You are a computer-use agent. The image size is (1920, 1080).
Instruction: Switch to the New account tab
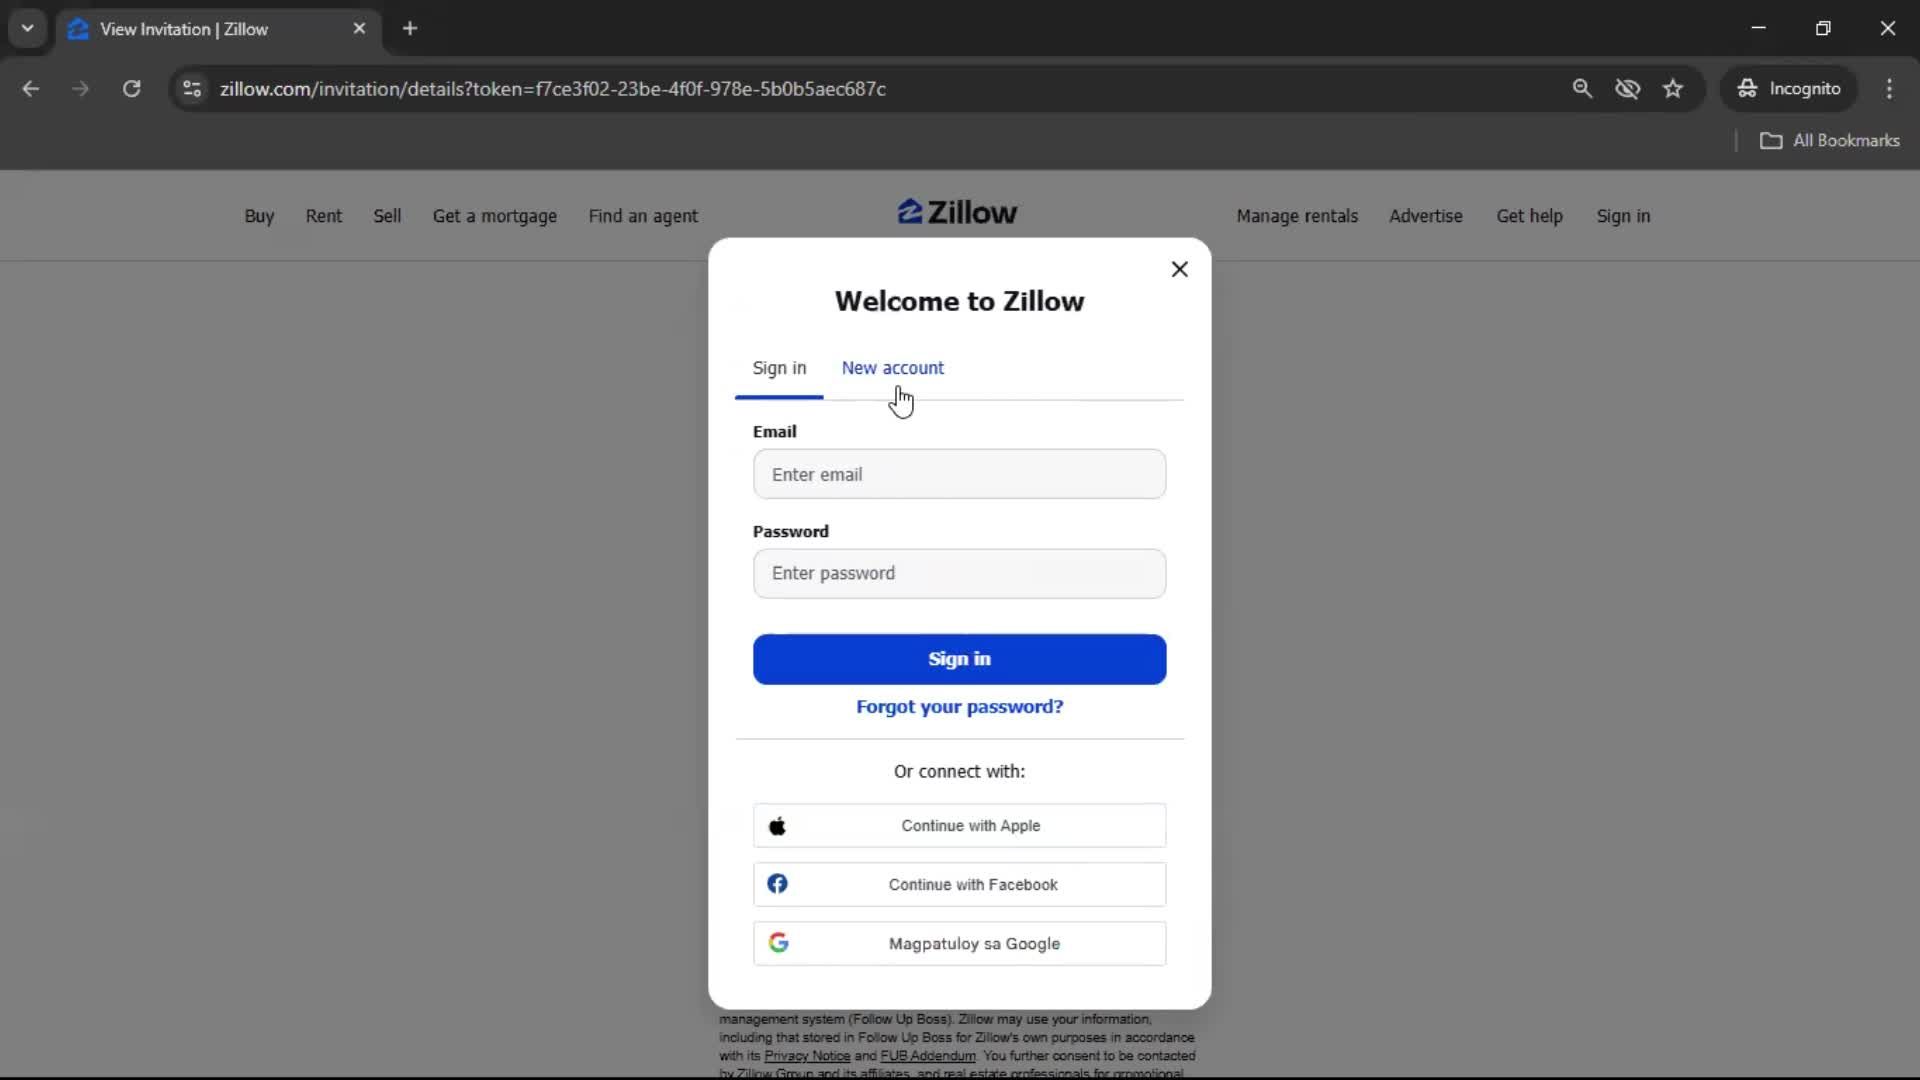(x=893, y=368)
